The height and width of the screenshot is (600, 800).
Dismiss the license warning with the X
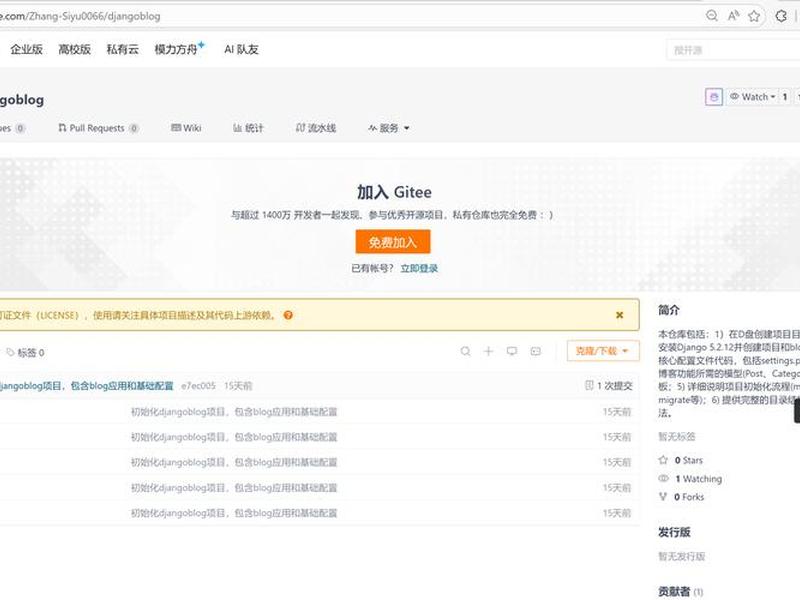(x=619, y=315)
